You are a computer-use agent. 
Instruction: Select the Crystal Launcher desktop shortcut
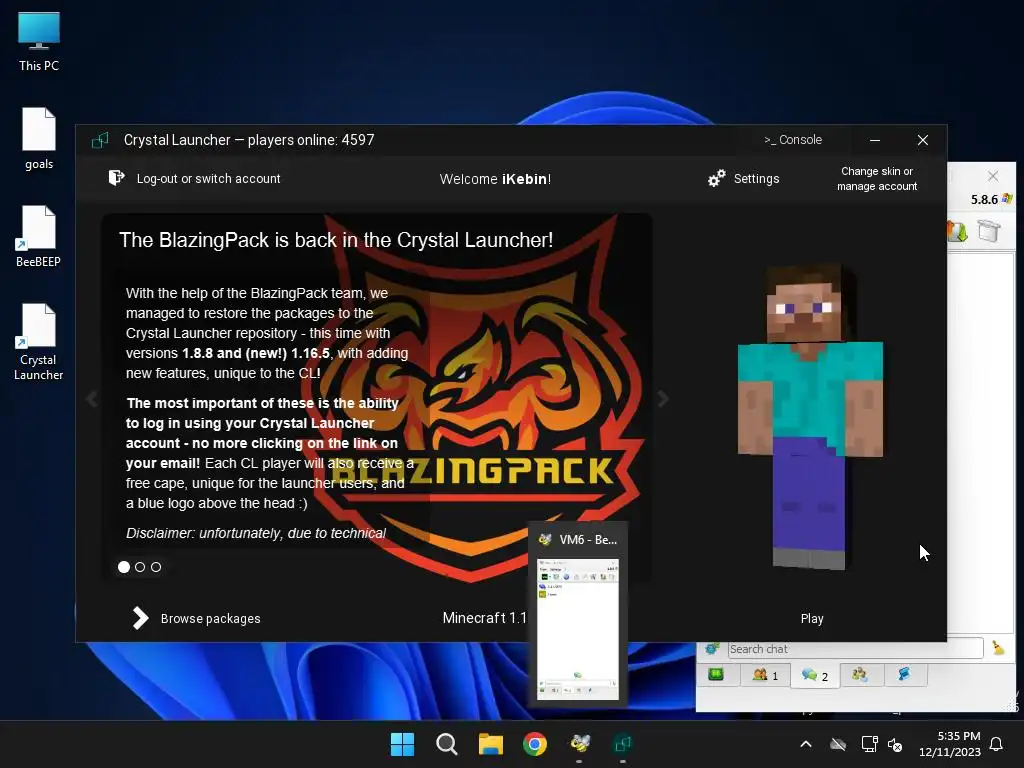click(39, 342)
